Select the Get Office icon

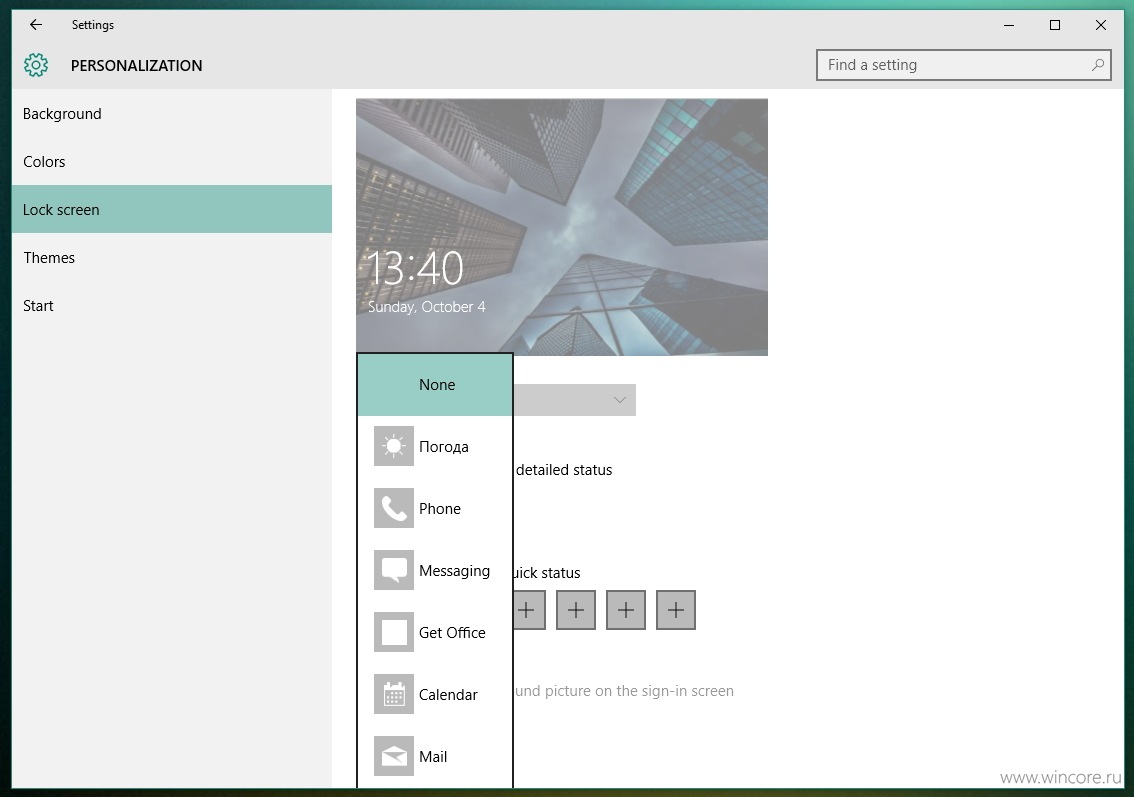pos(393,632)
